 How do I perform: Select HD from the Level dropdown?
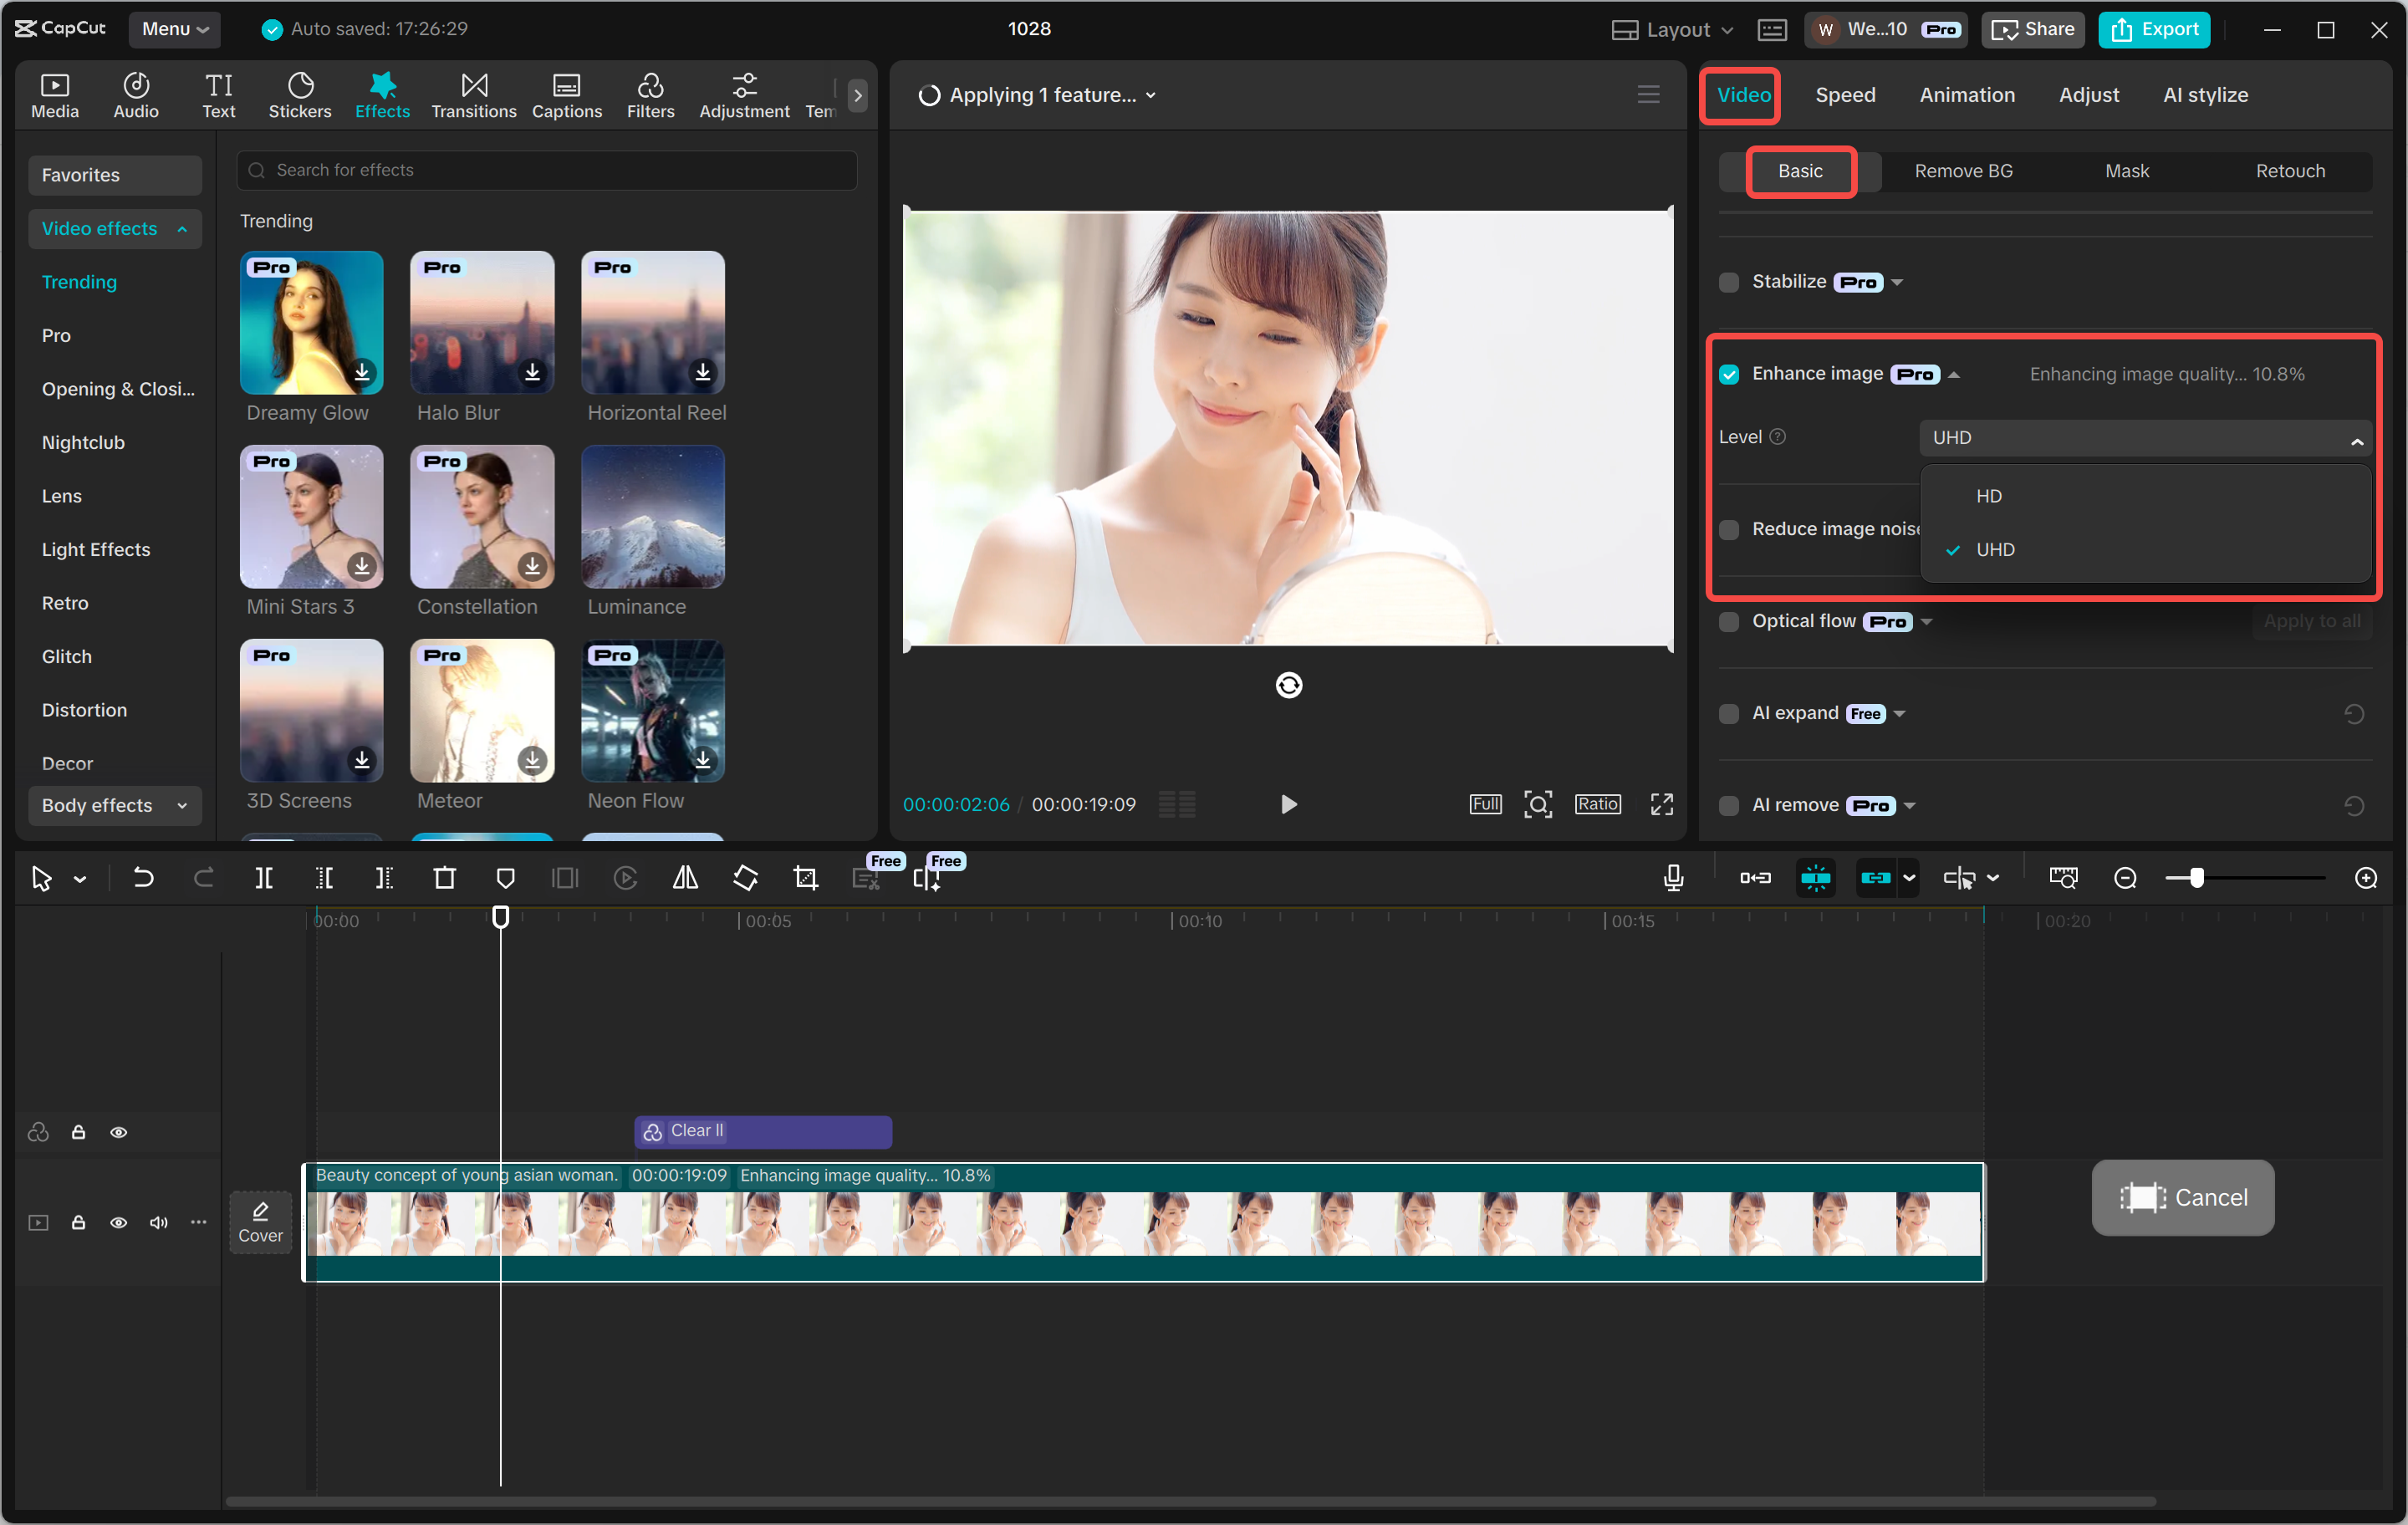point(1990,495)
